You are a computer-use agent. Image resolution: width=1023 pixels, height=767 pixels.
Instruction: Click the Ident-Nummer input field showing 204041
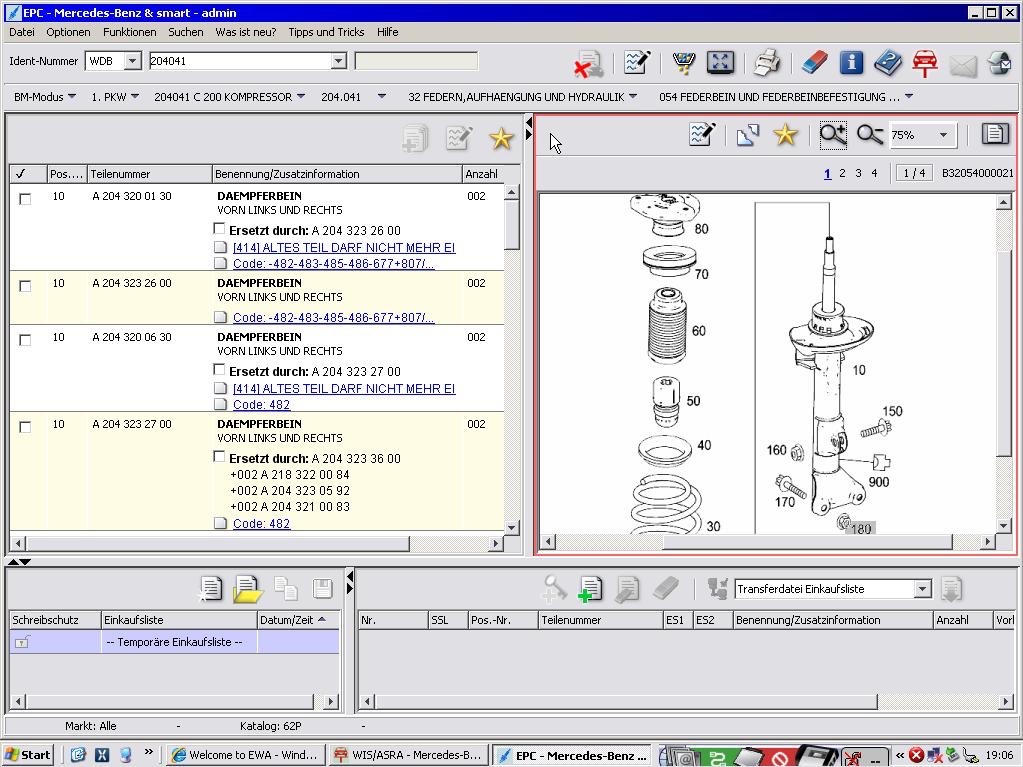point(240,61)
